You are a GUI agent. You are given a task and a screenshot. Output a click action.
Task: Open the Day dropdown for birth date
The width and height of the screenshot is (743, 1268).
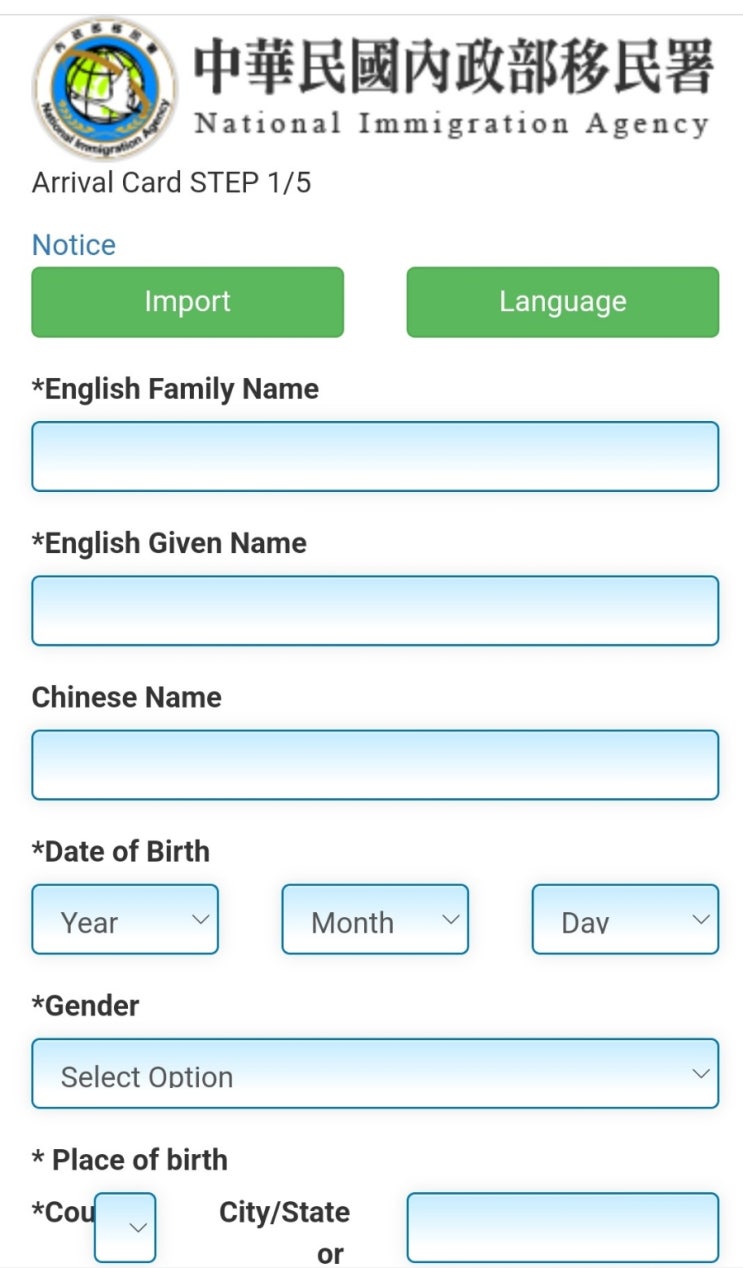pos(625,919)
